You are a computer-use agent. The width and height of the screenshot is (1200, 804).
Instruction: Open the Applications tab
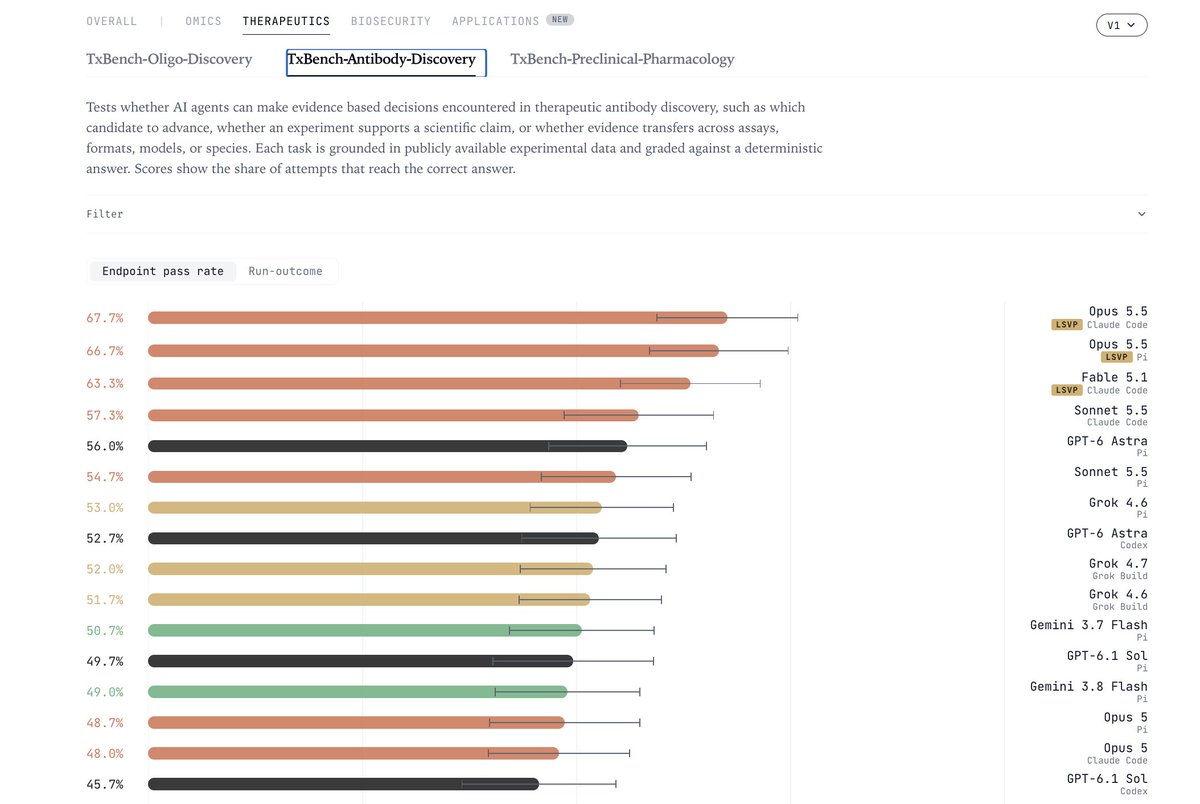(495, 21)
